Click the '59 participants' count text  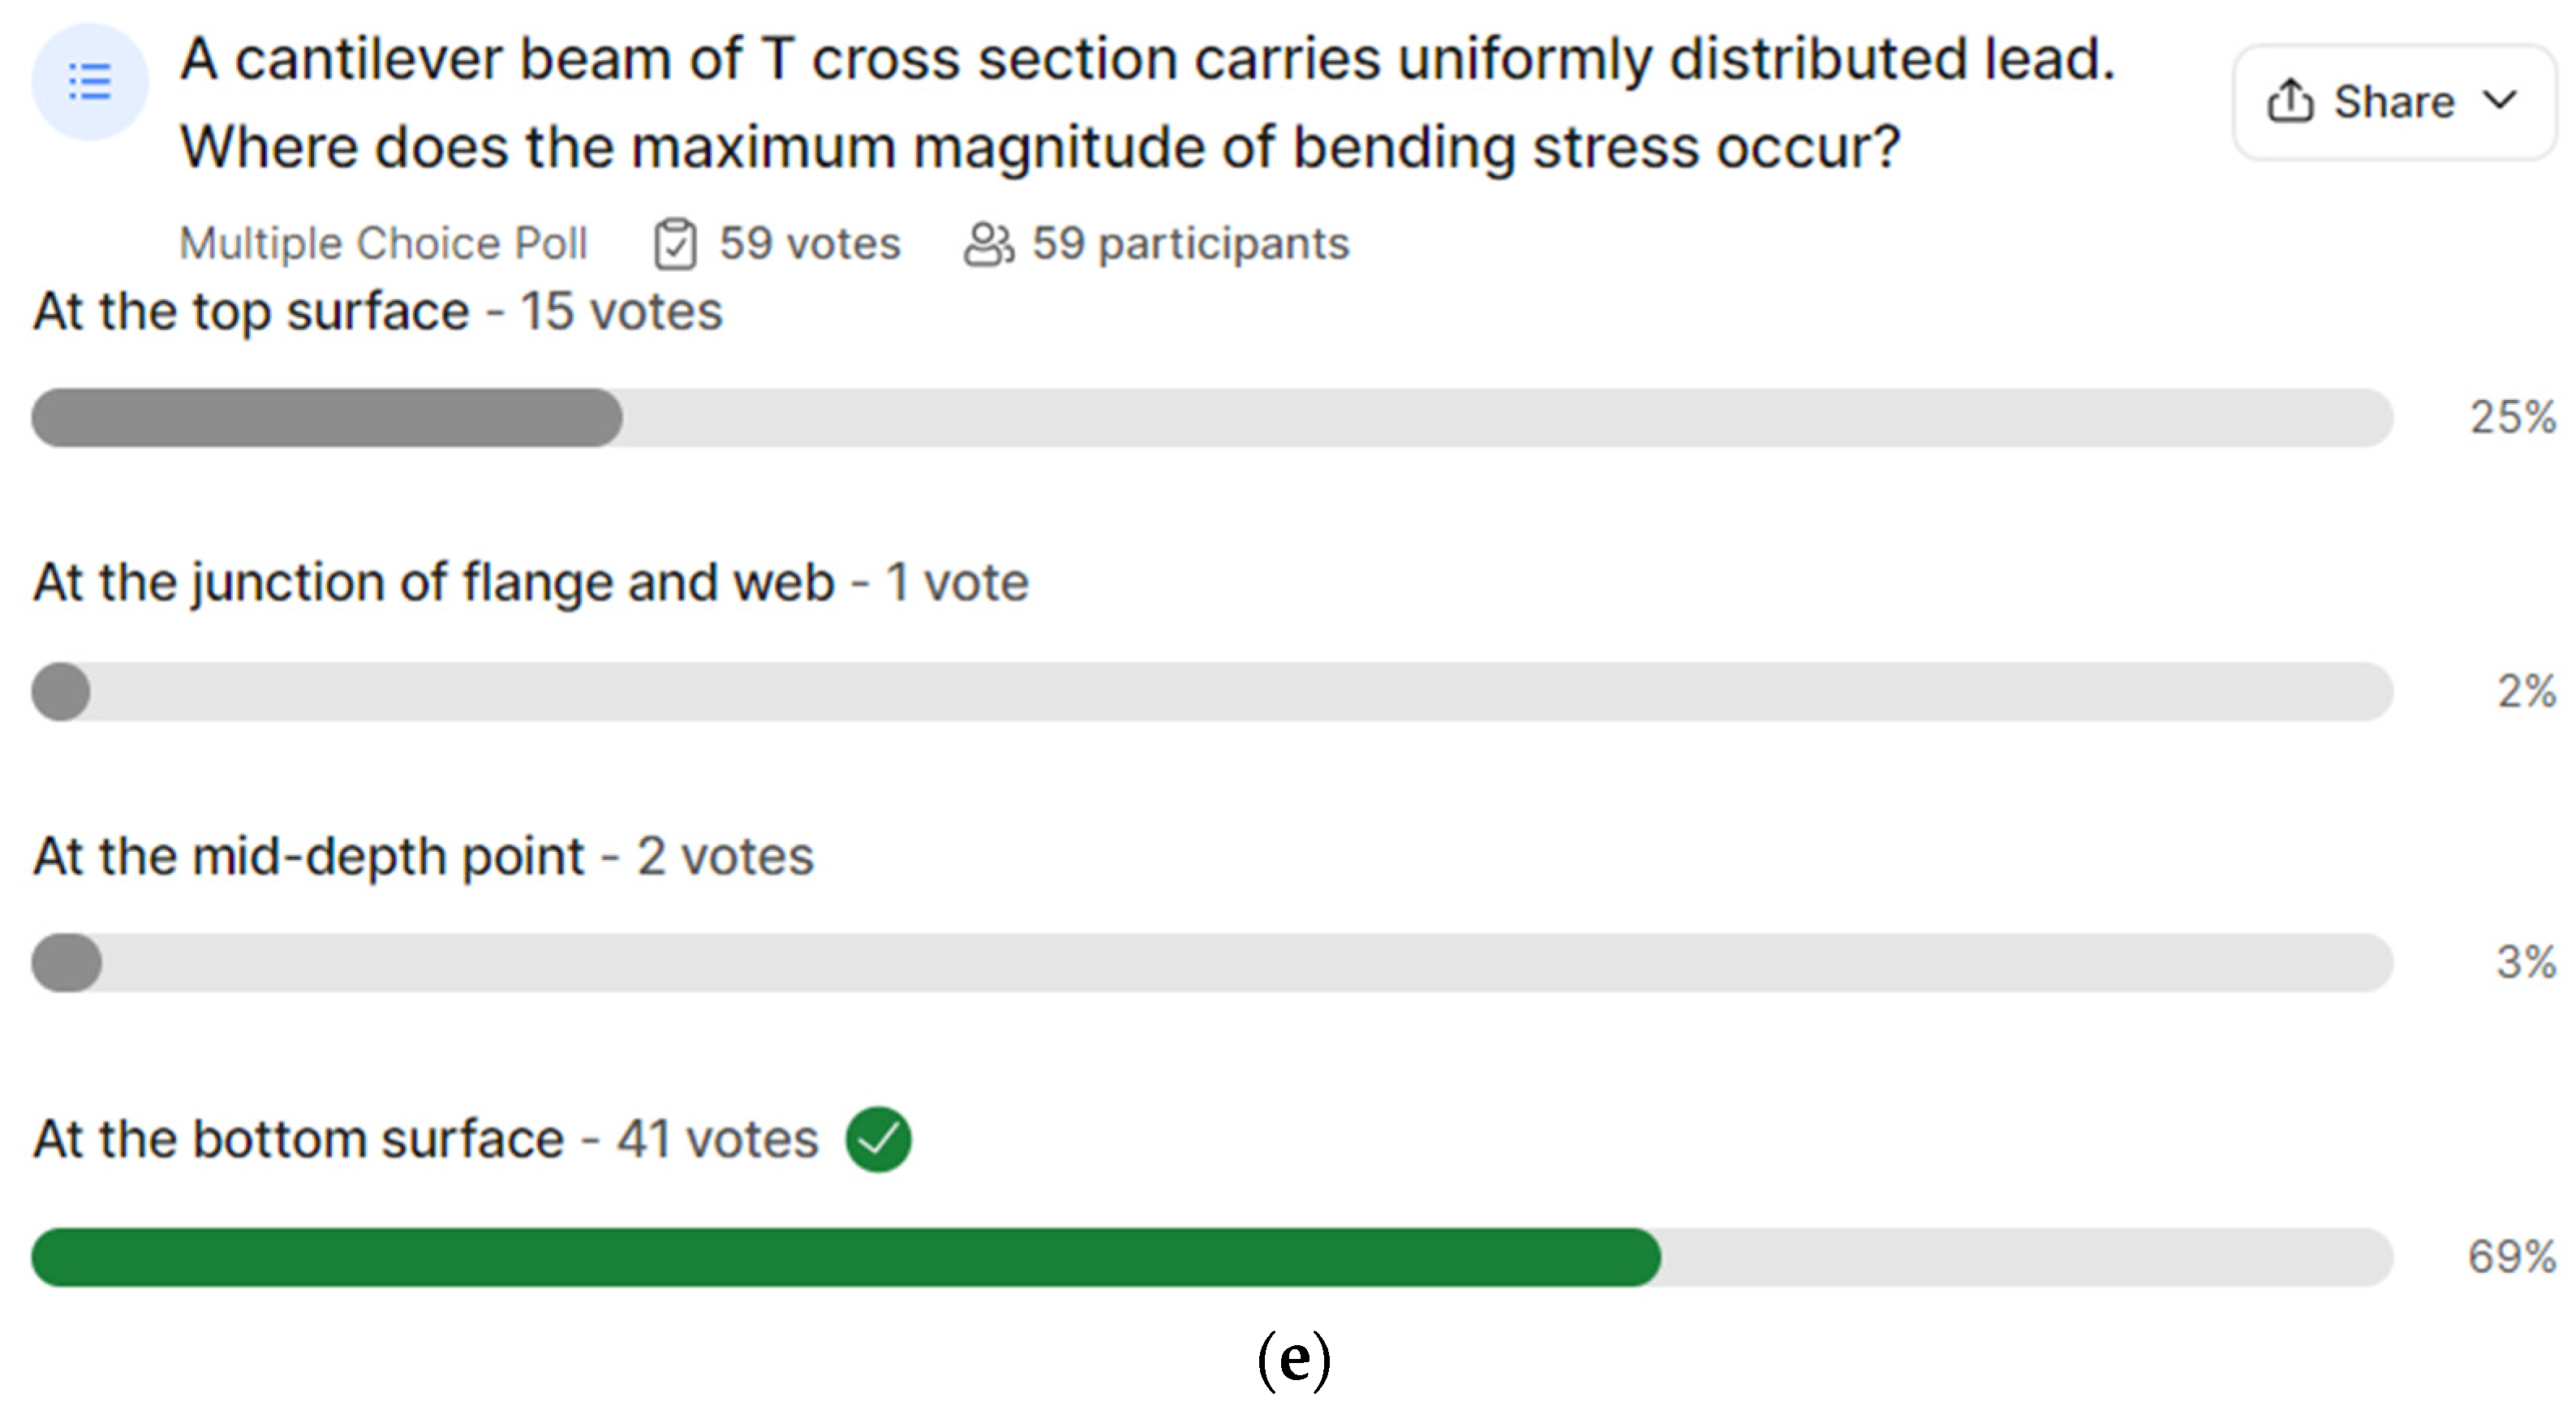(1190, 244)
